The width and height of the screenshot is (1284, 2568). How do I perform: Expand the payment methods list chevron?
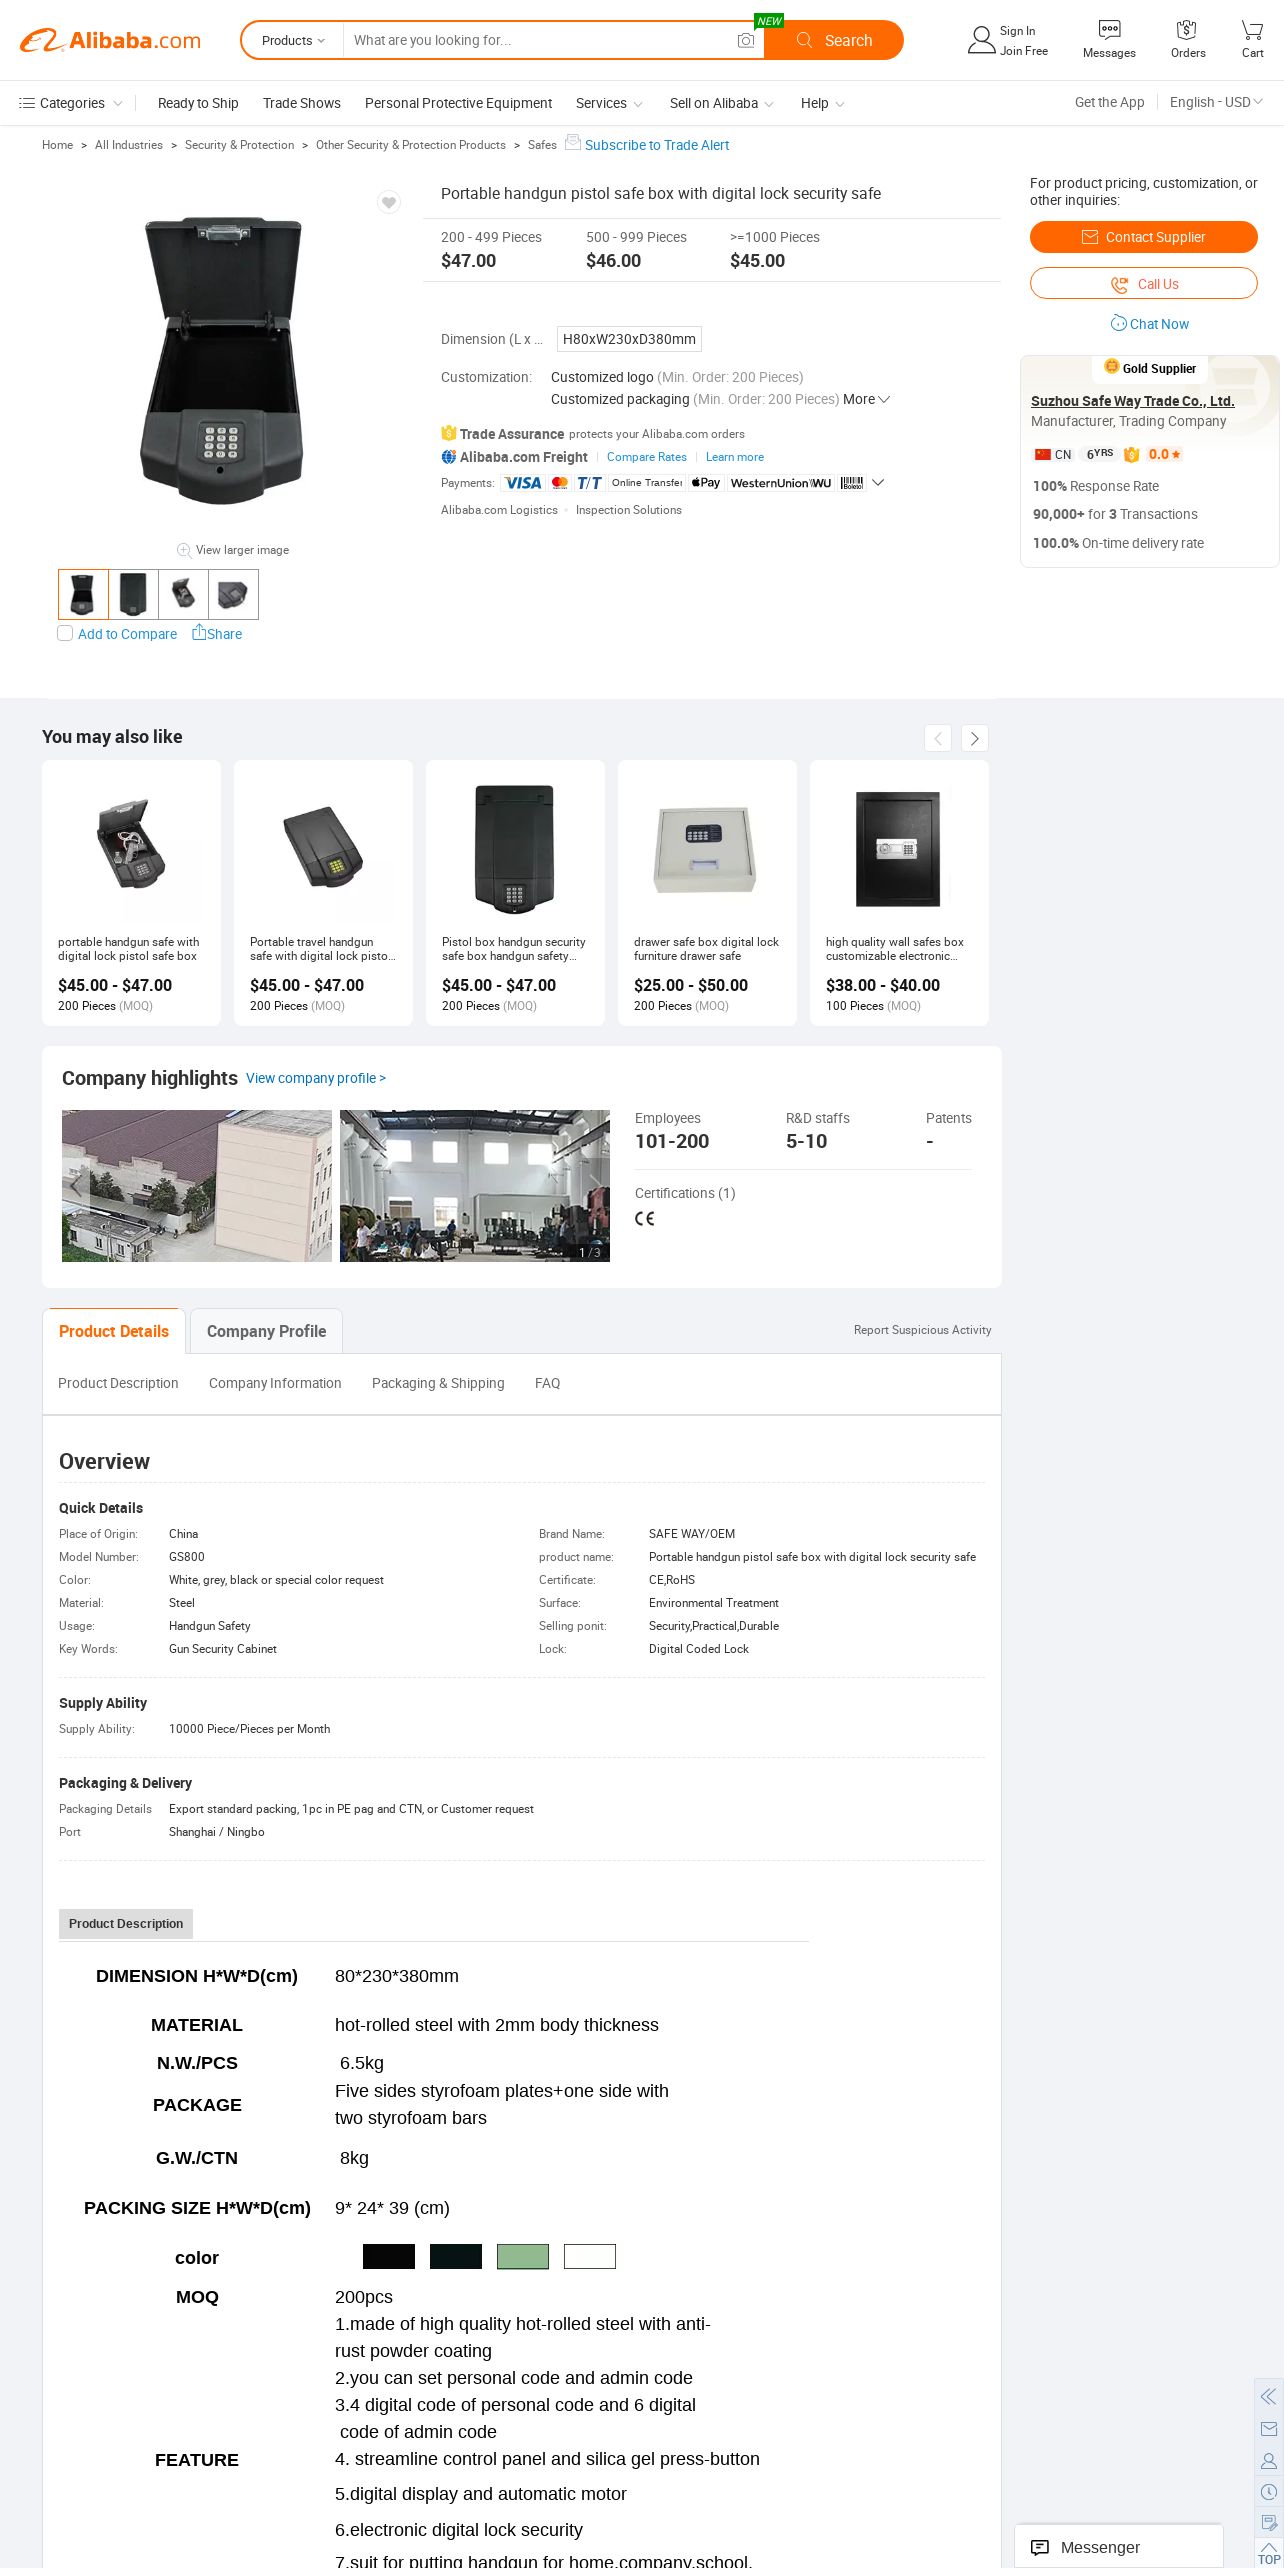click(x=878, y=483)
